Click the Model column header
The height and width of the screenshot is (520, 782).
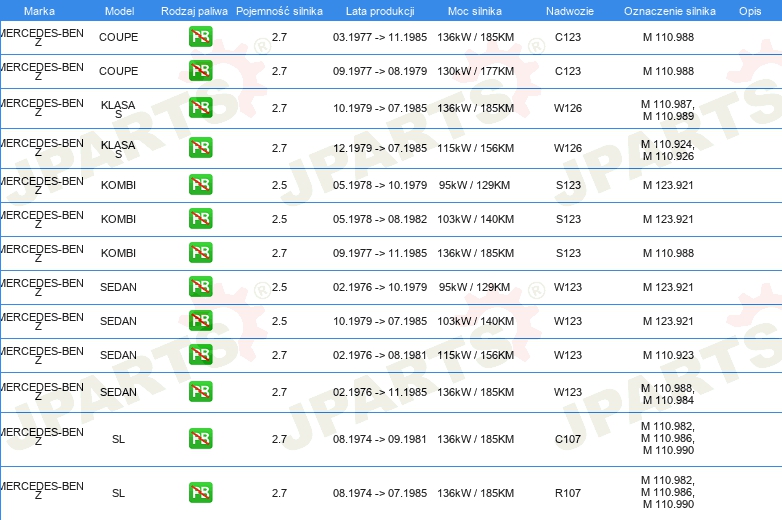click(x=119, y=11)
